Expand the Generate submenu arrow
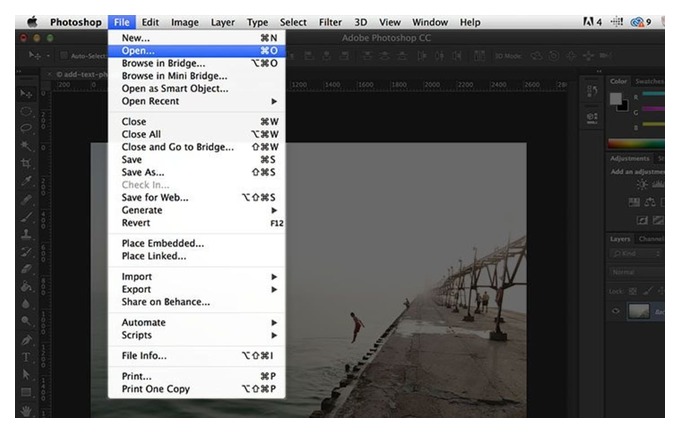680x433 pixels. coord(274,210)
